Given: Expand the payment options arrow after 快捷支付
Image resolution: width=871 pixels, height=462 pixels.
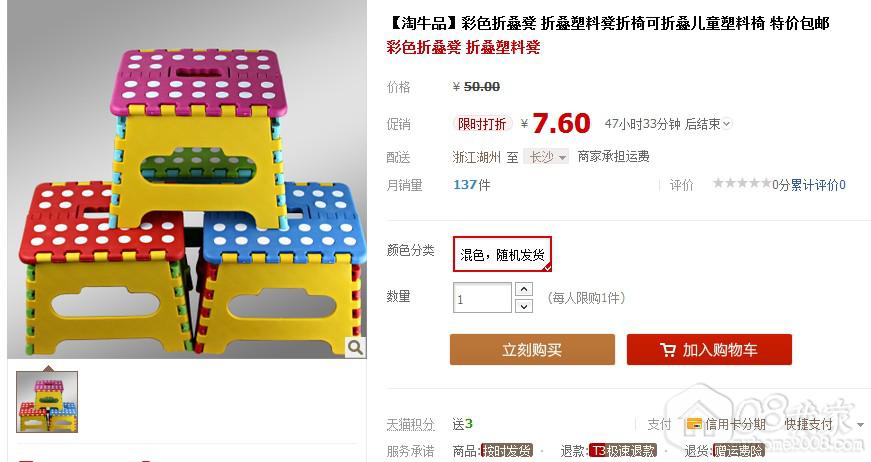Looking at the screenshot, I should pyautogui.click(x=860, y=425).
